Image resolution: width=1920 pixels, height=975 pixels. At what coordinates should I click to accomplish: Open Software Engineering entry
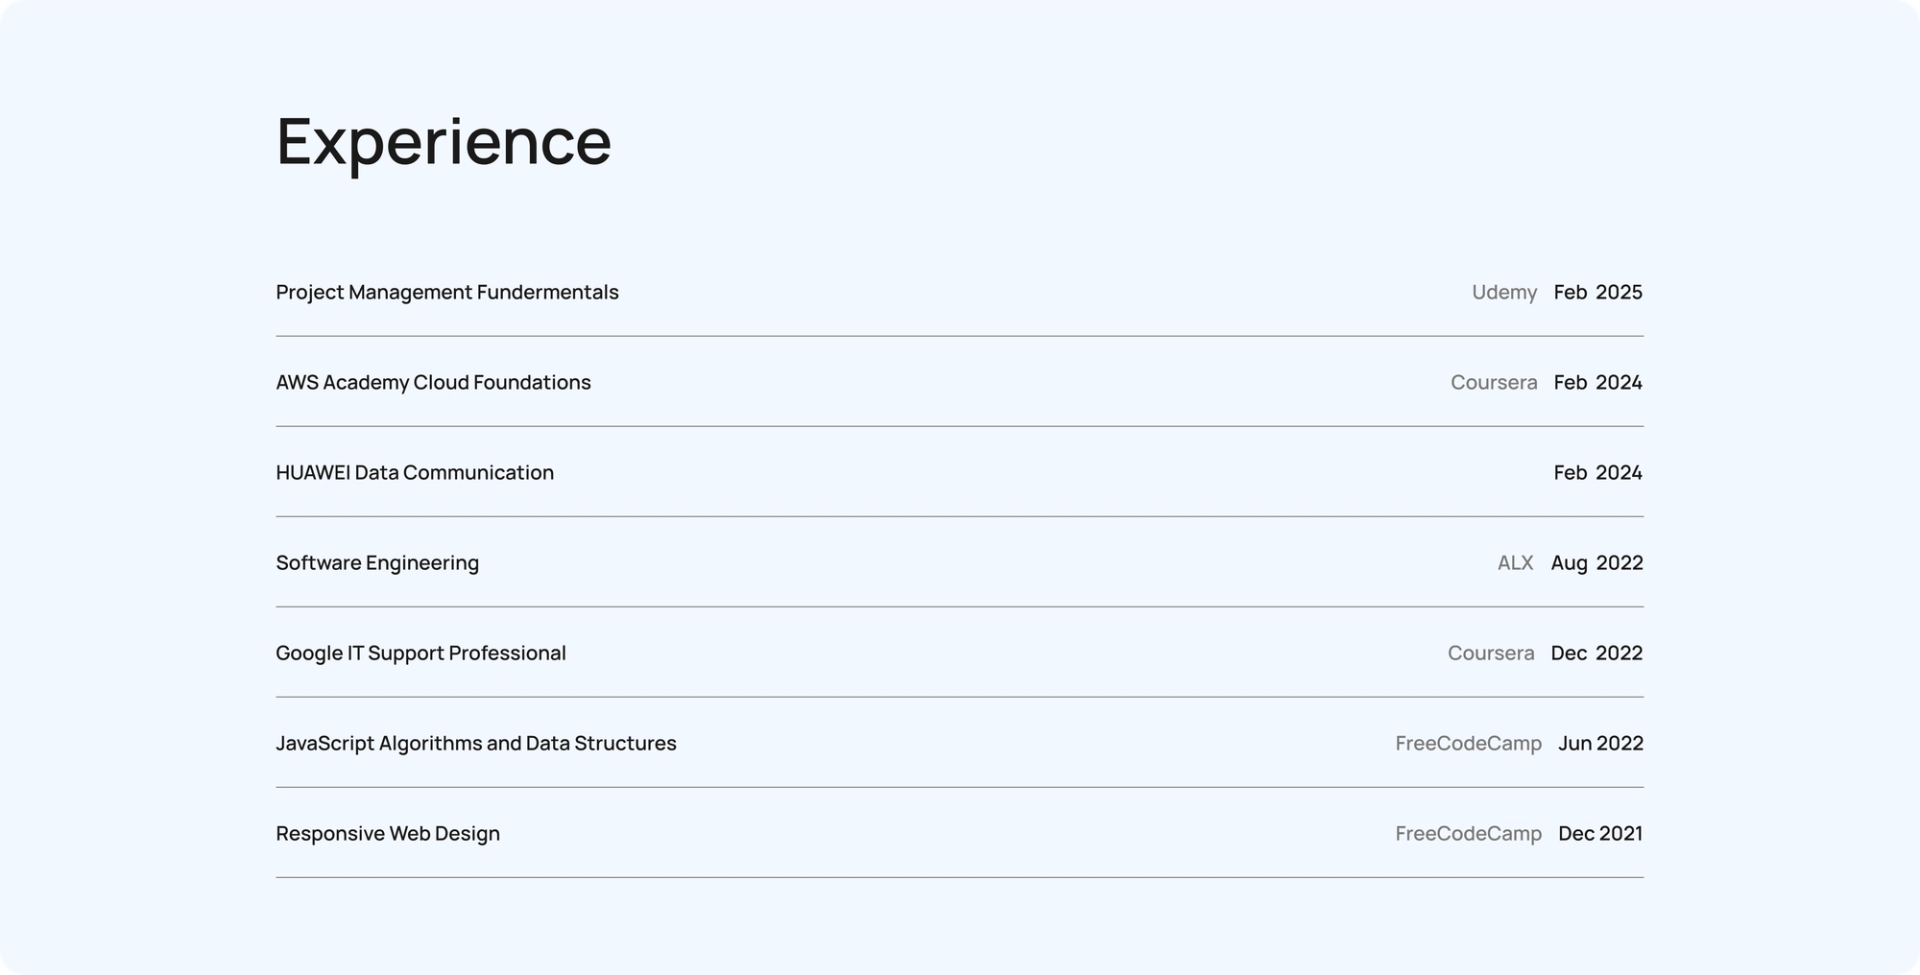377,563
